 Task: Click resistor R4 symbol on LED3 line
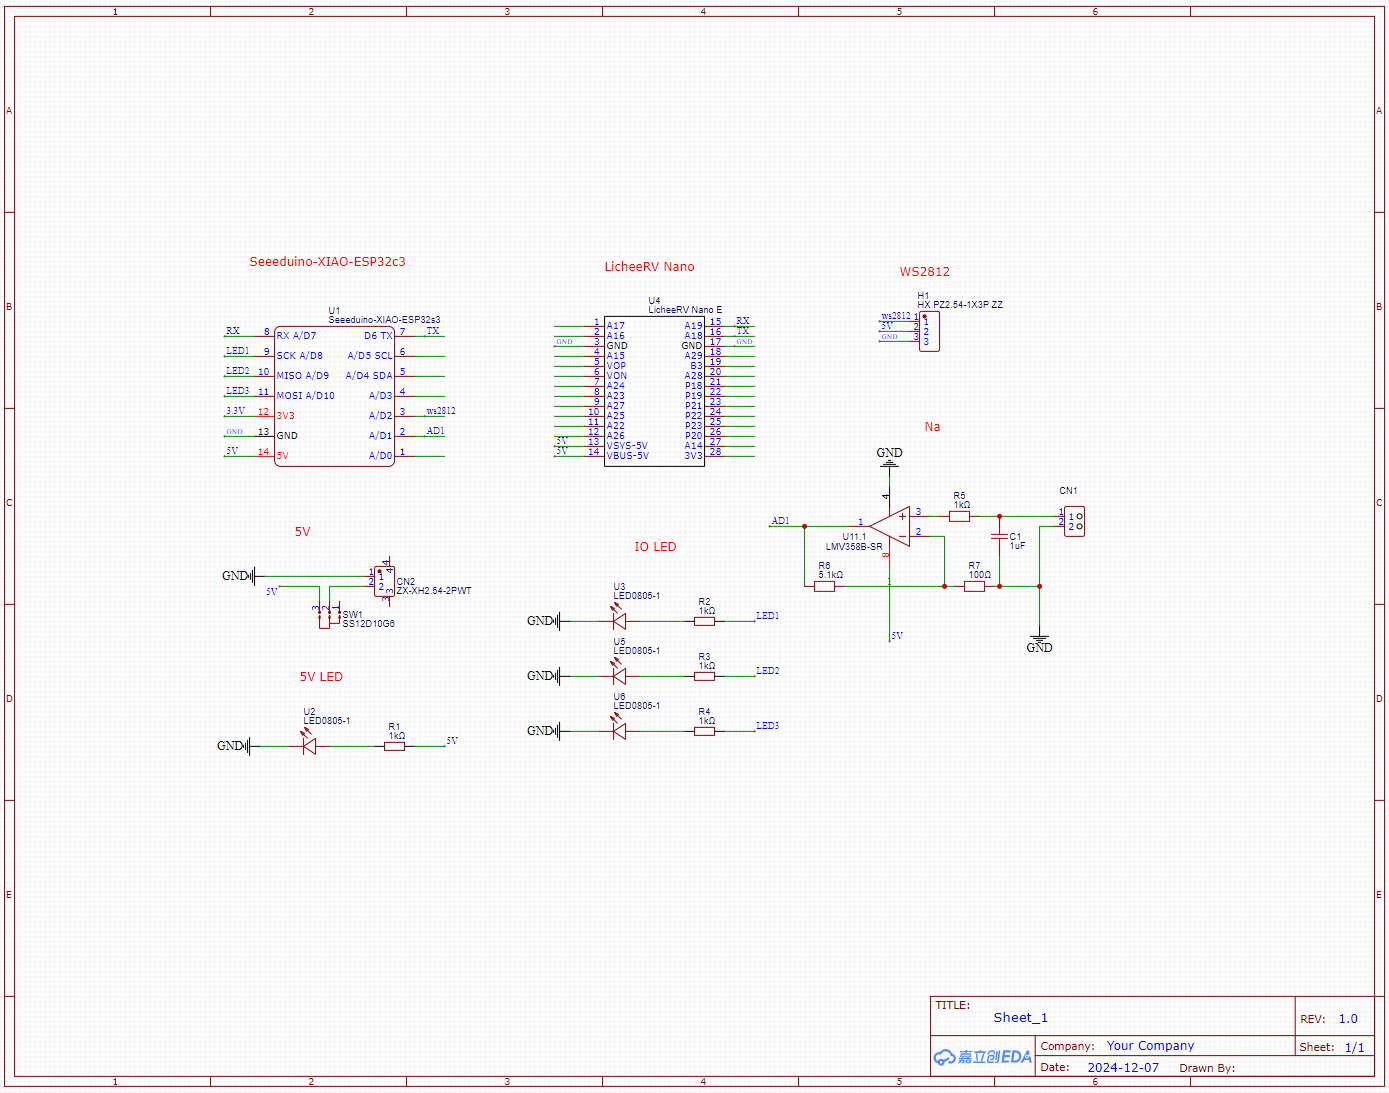click(705, 731)
